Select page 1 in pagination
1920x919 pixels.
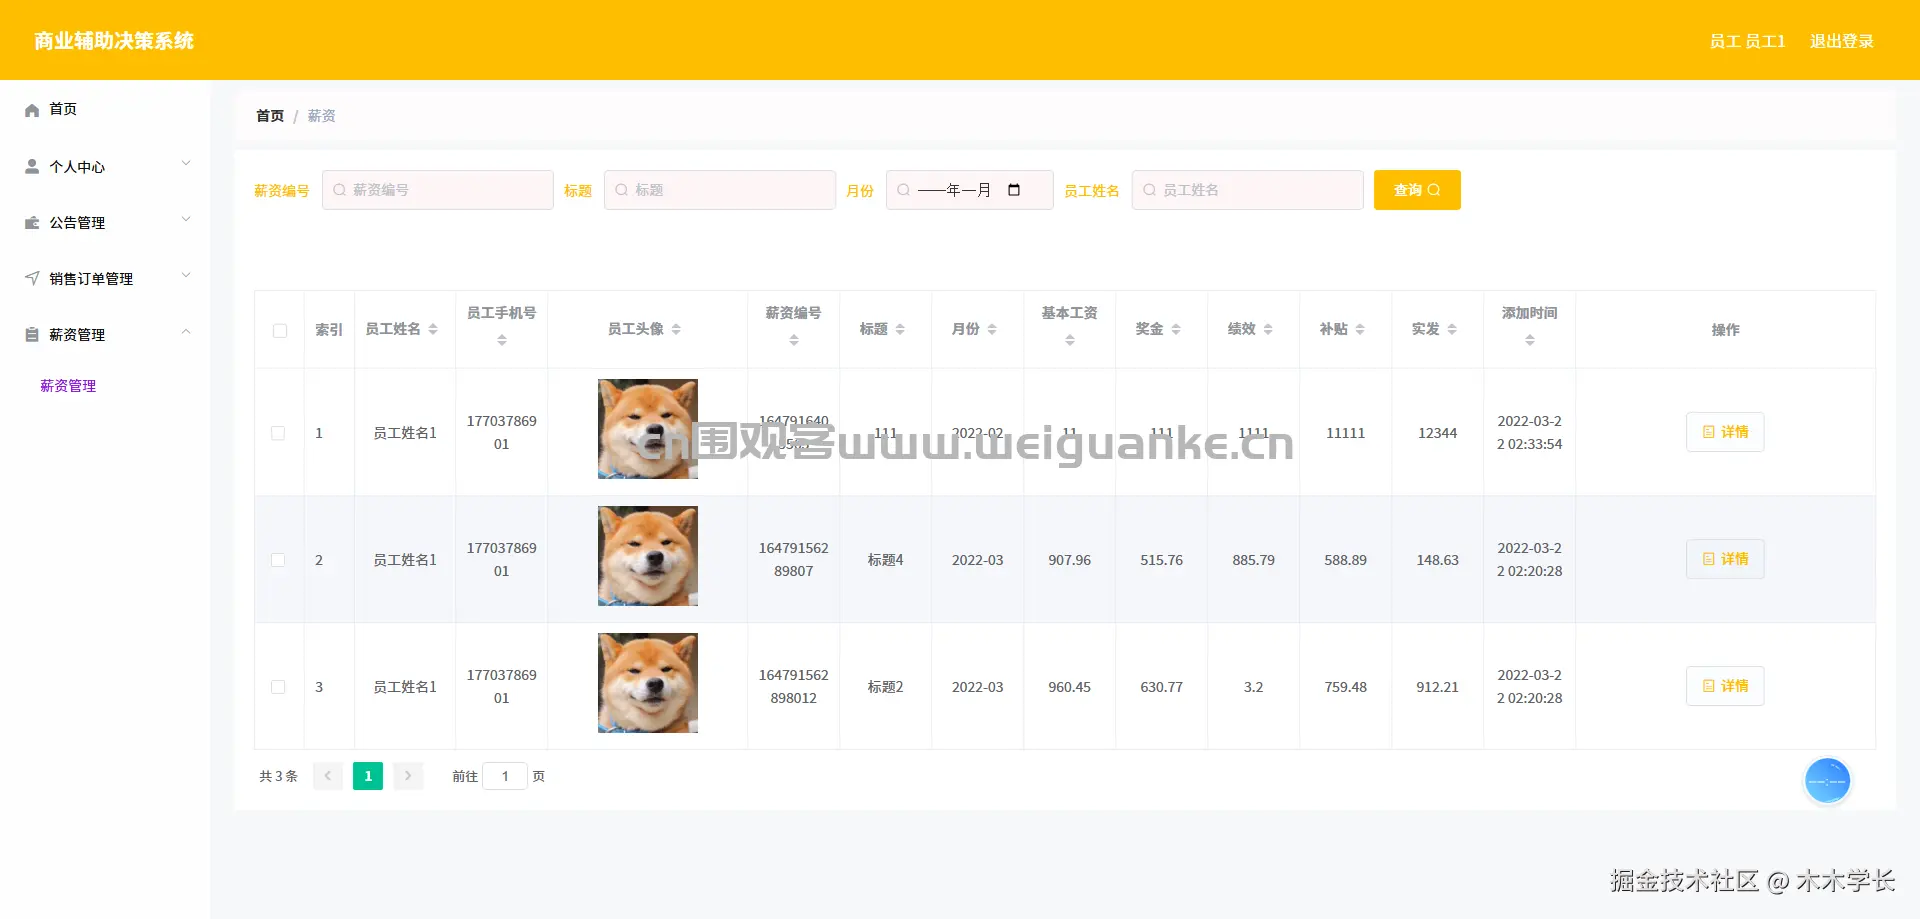pyautogui.click(x=368, y=776)
